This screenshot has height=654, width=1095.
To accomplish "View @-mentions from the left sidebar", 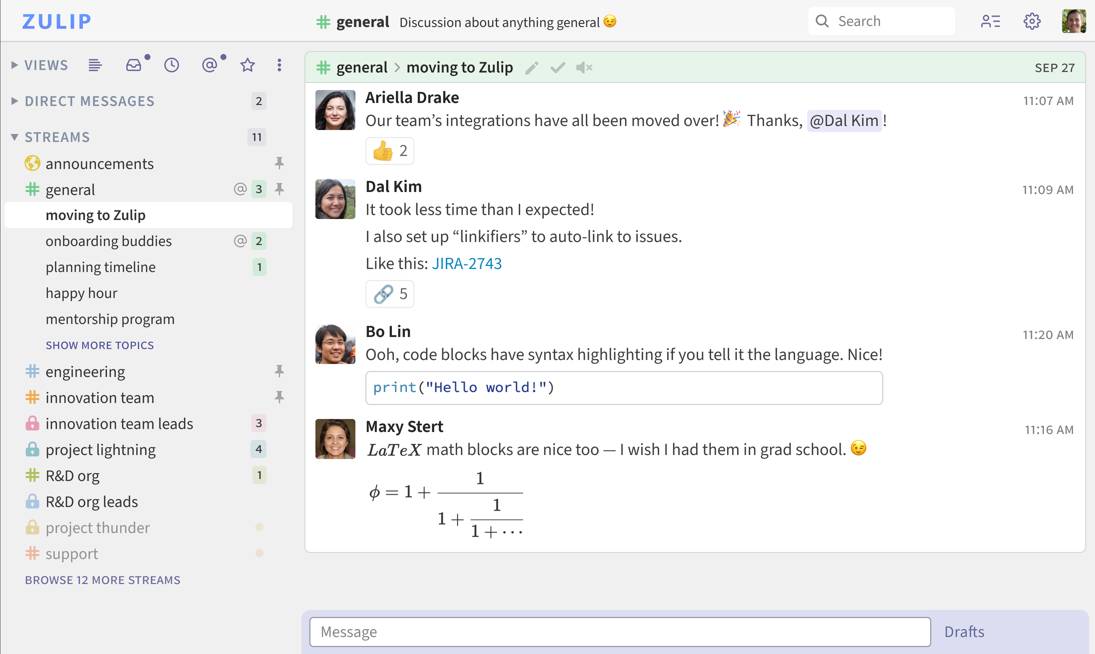I will tap(210, 64).
